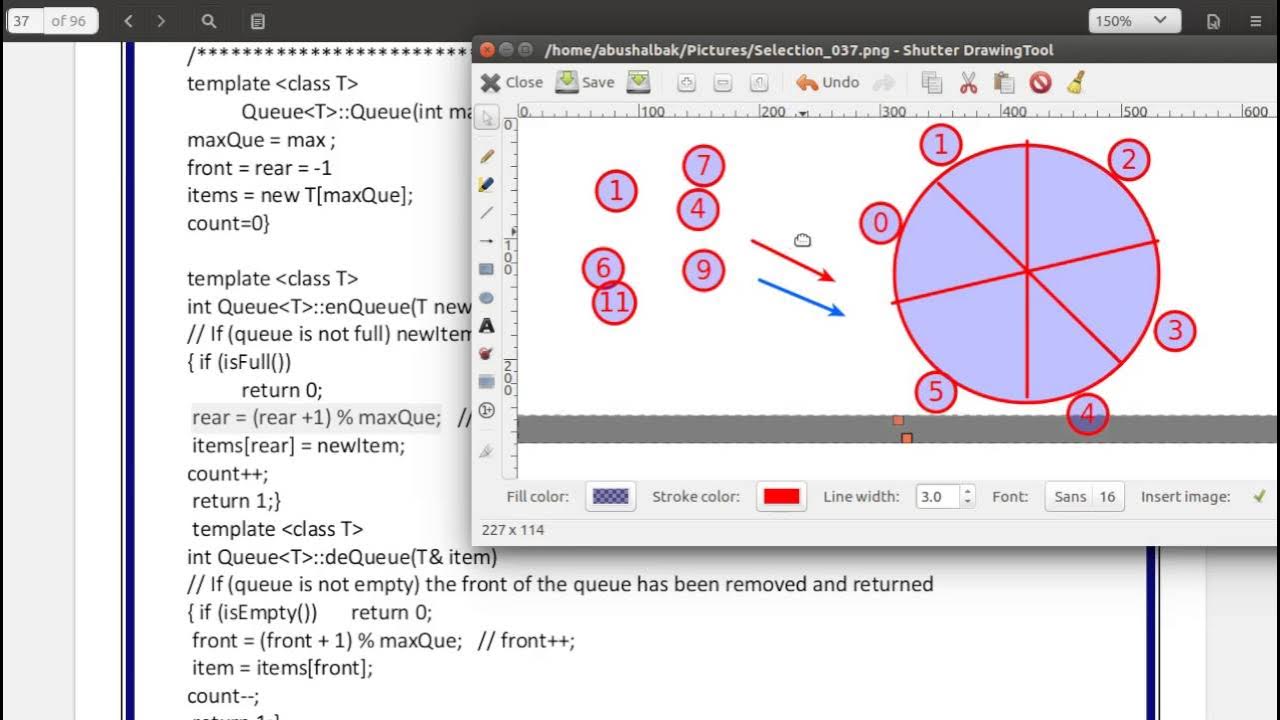Select the pointer selection tool in Shutter
Screen dimensions: 1280x720
pos(487,118)
